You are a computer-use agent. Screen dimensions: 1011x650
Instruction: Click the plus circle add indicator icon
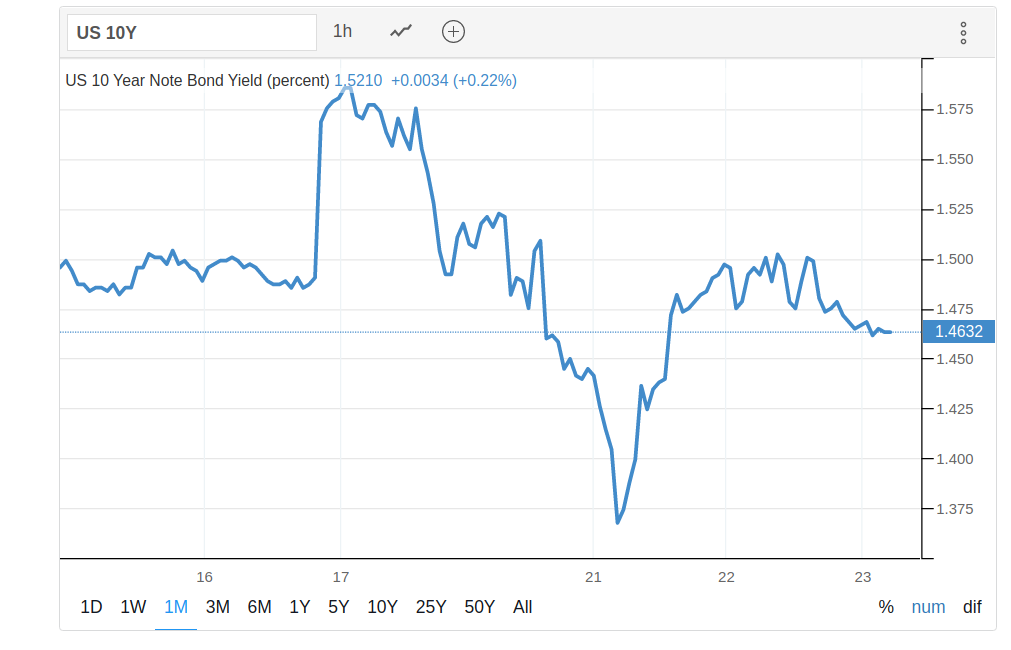(454, 31)
